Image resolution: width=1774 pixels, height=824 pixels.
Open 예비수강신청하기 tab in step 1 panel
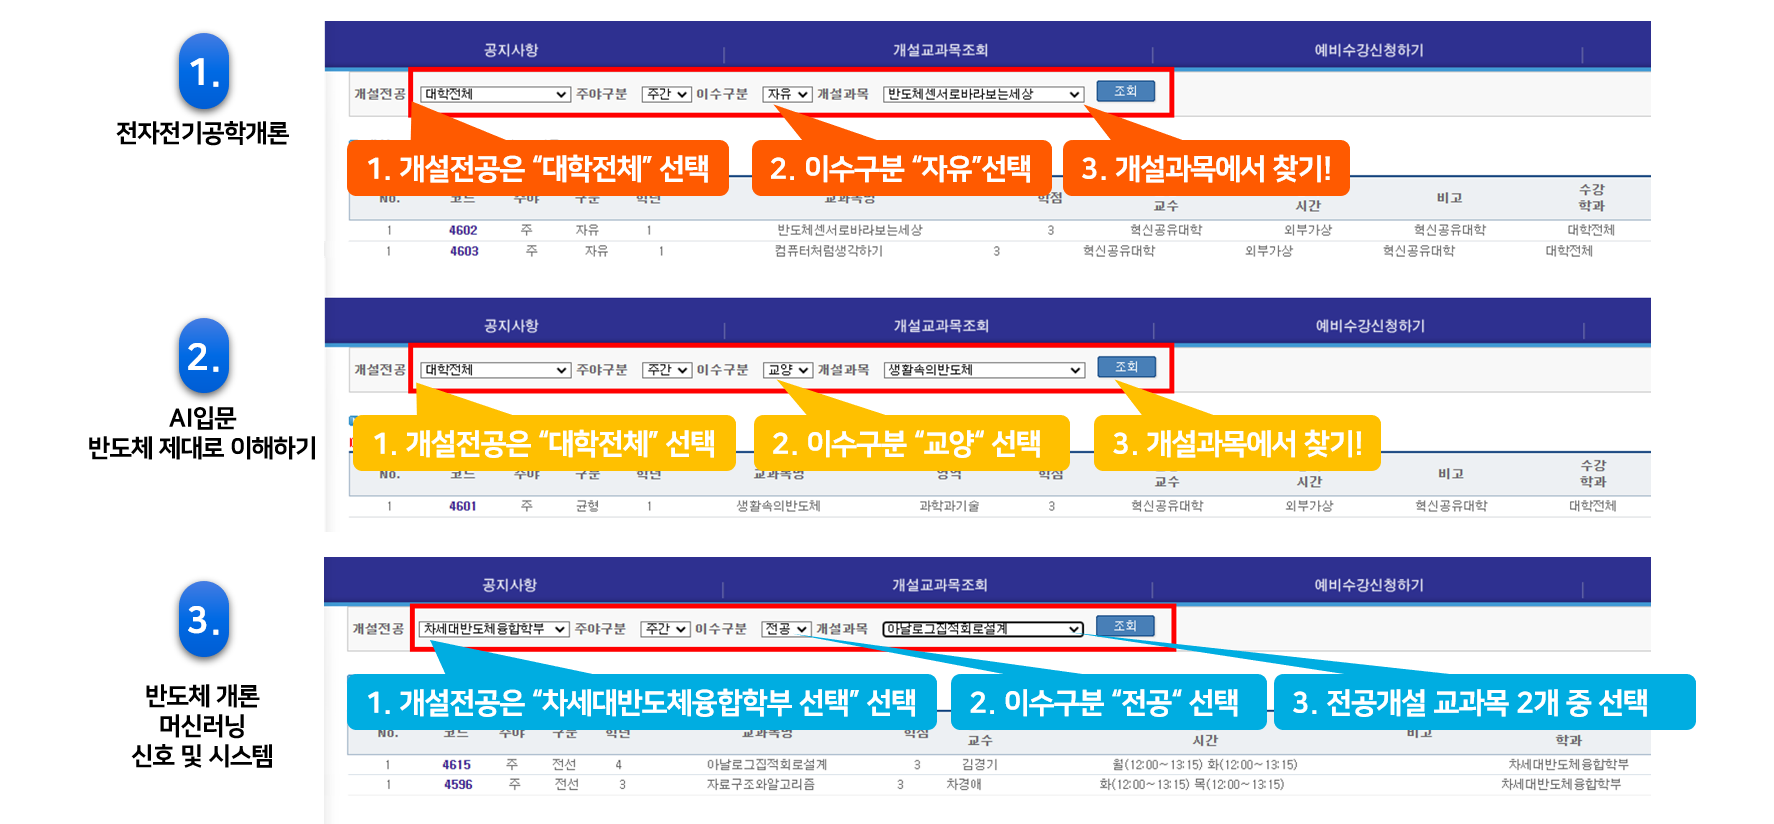(x=1368, y=50)
